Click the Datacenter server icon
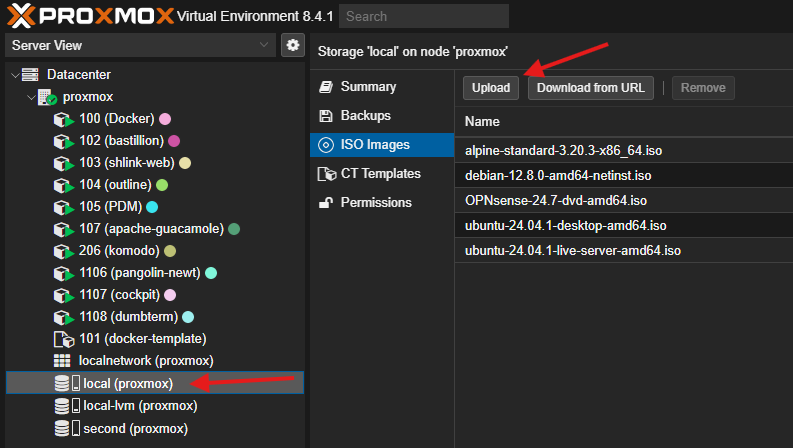Image resolution: width=793 pixels, height=448 pixels. point(30,75)
